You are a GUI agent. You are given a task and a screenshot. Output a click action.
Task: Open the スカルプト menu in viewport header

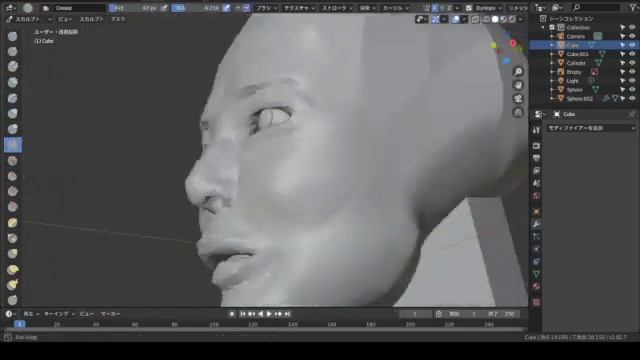point(91,19)
